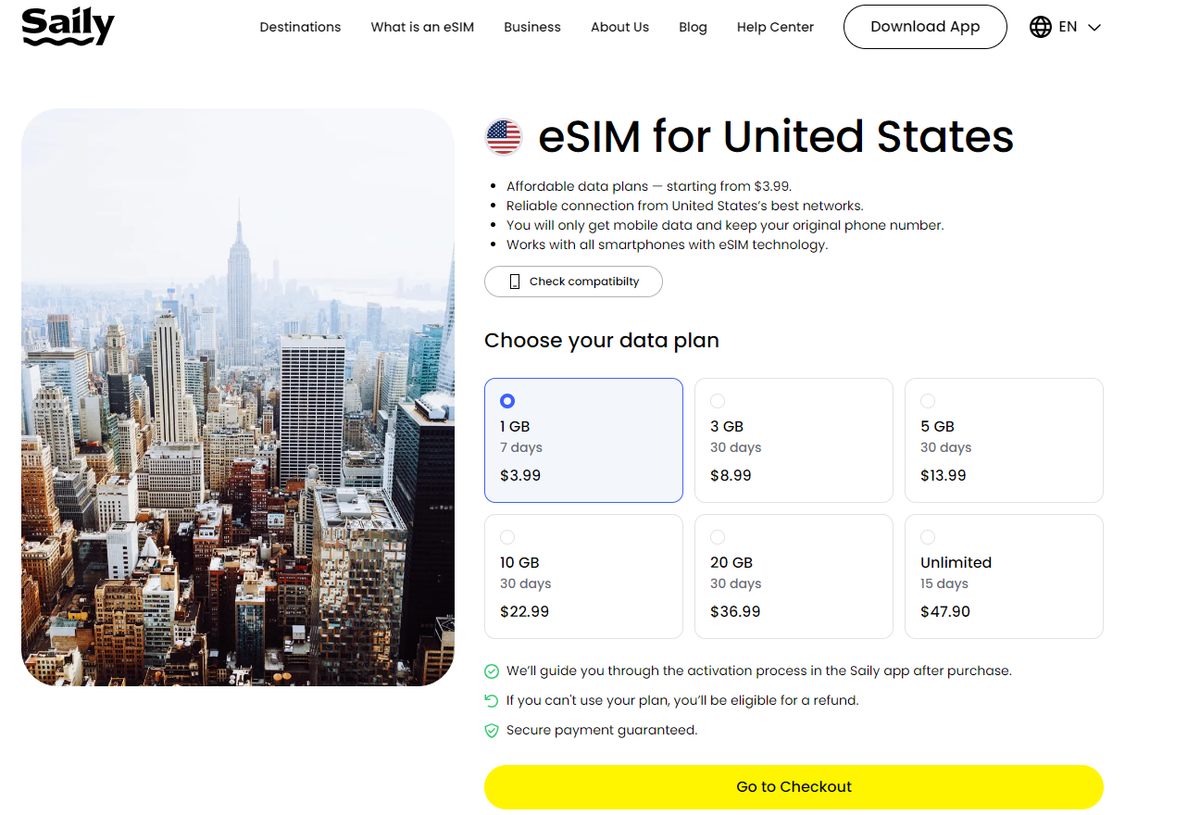
Task: Open the What is an eSIM page
Action: tap(422, 27)
